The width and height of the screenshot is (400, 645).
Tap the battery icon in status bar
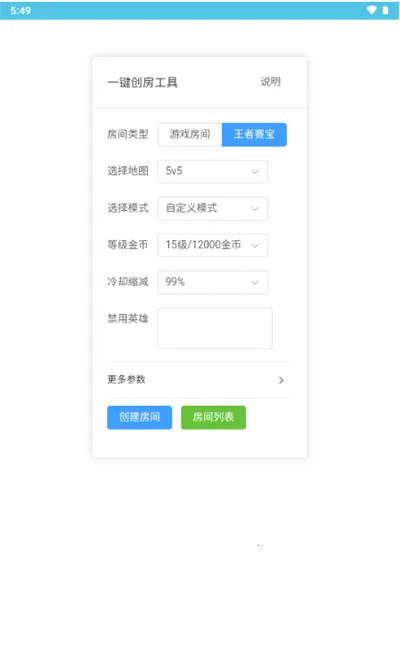(386, 10)
